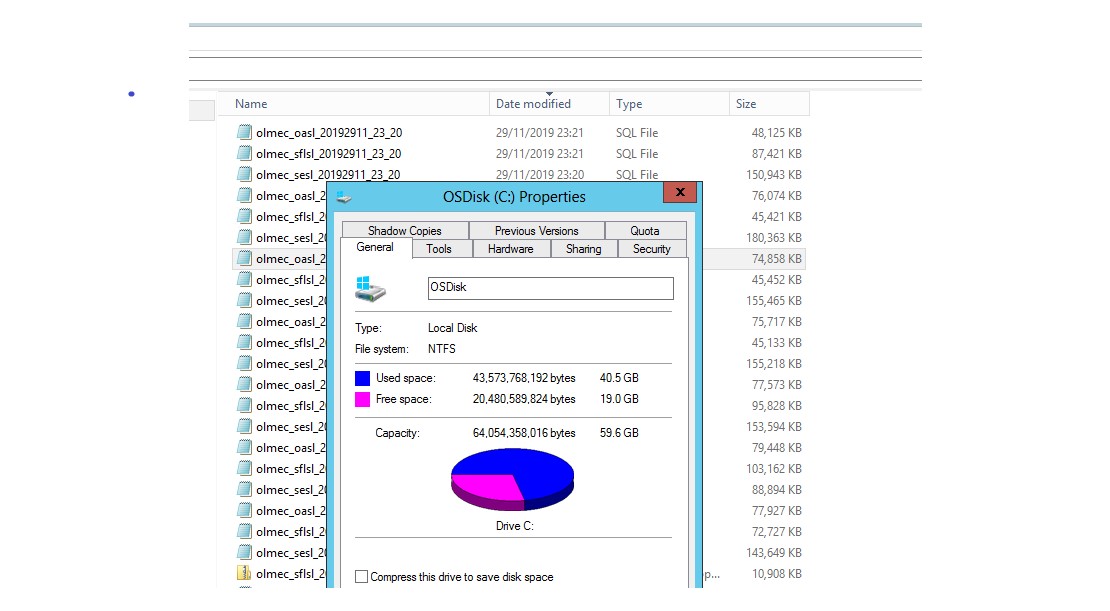Click the 43,573,768,192 bytes used space value

524,378
